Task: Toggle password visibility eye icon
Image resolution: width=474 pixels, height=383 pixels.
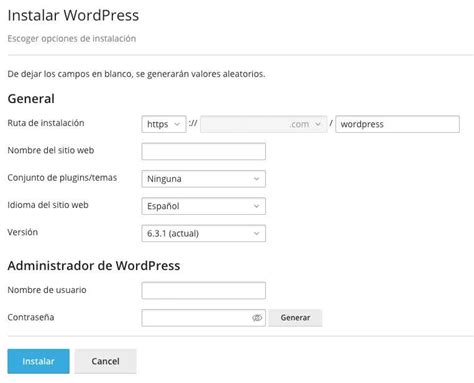Action: [257, 318]
